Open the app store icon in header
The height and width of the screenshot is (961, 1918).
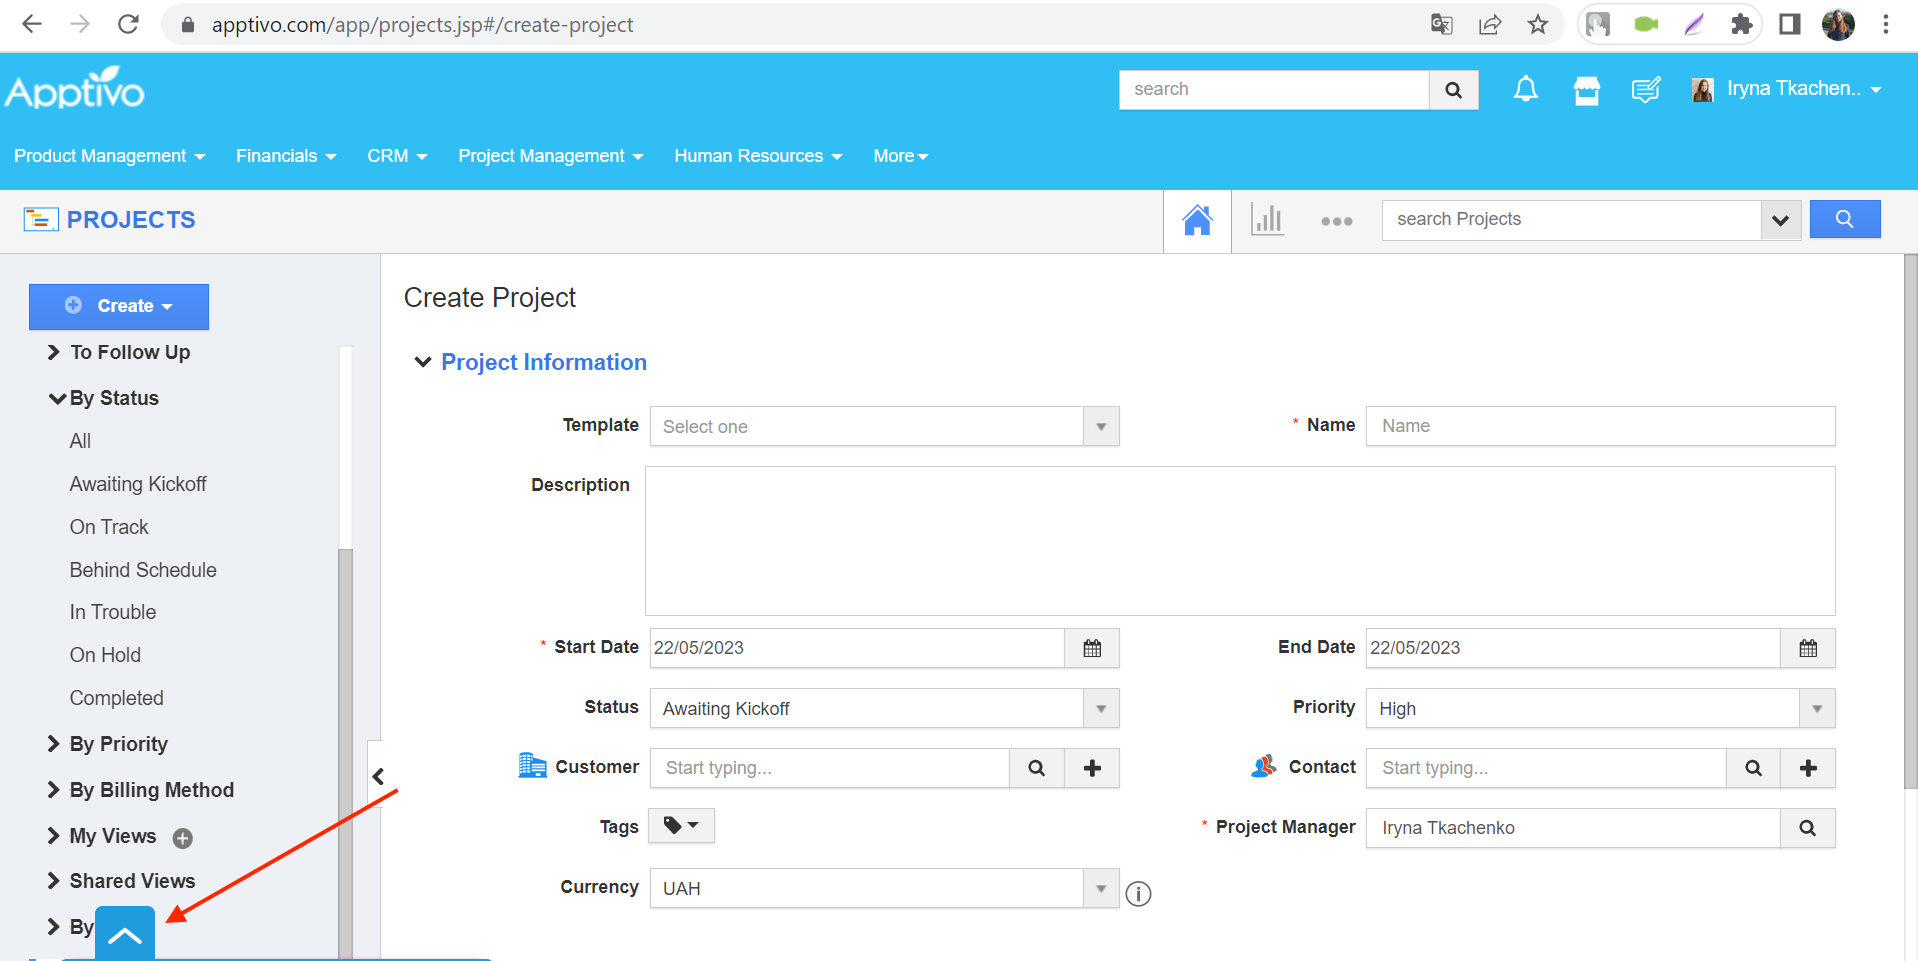pos(1586,90)
